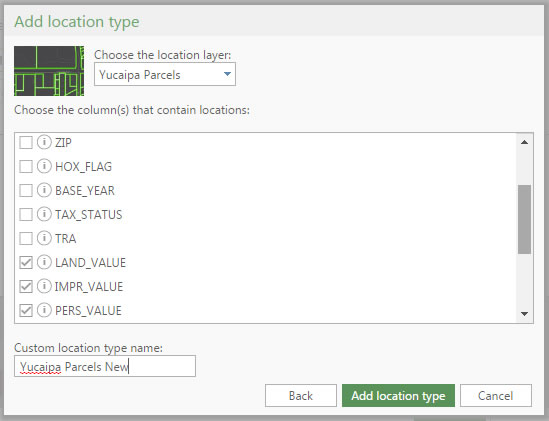Open the BASE_YEAR info icon
Screen dimensions: 549x421
44,190
